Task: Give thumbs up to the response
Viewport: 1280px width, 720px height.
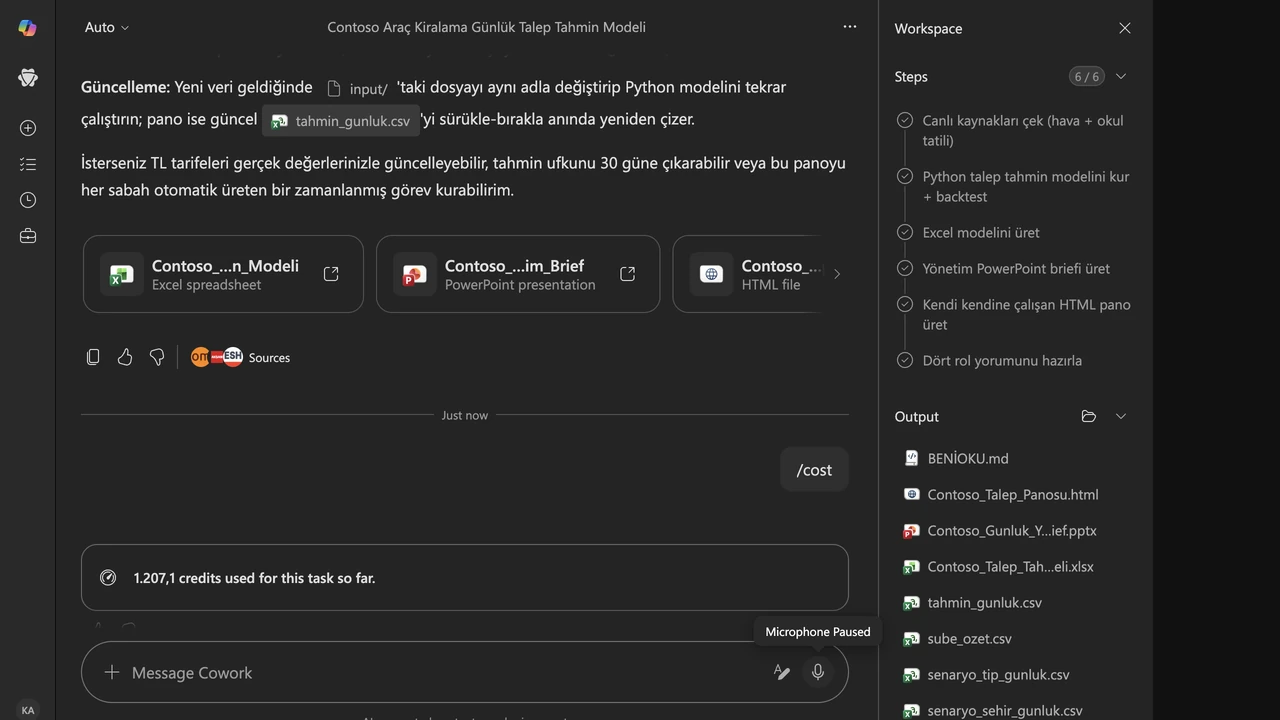Action: pyautogui.click(x=125, y=357)
